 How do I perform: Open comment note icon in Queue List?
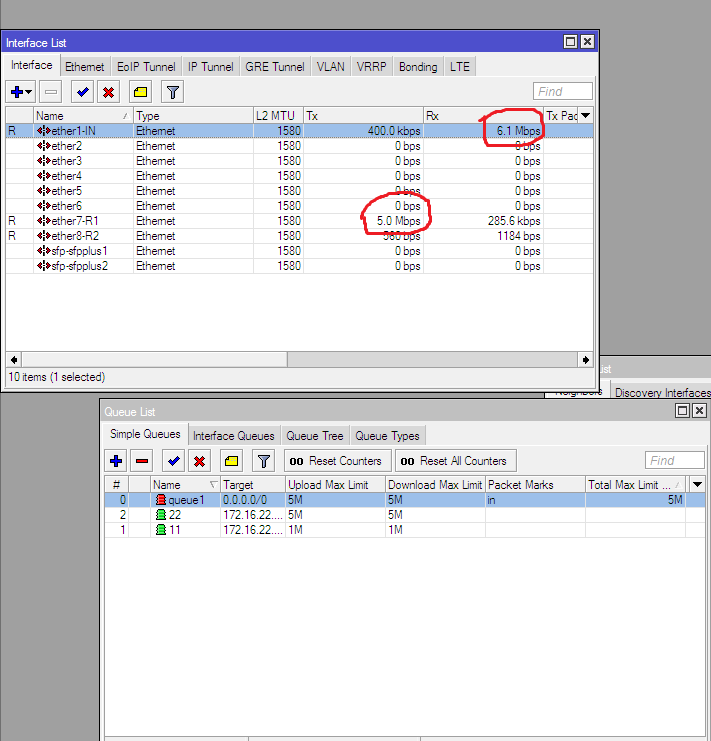click(231, 461)
